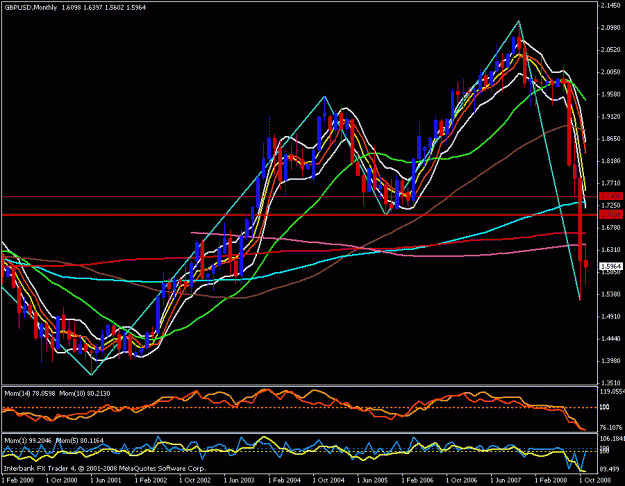625x486 pixels.
Task: Click the 1 Feb 2002 date label
Action: tap(150, 480)
